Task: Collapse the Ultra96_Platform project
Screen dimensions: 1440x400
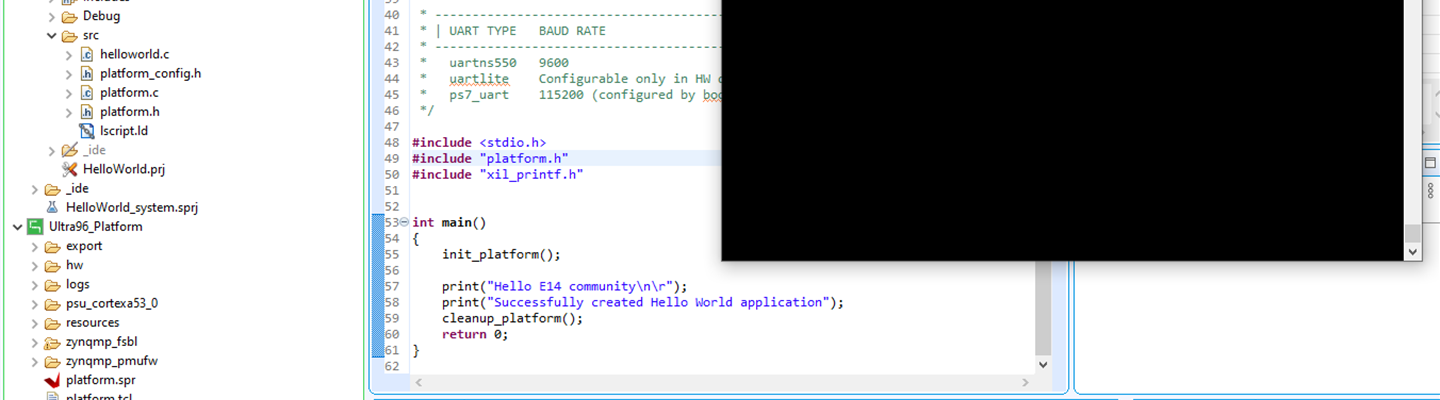Action: tap(18, 227)
